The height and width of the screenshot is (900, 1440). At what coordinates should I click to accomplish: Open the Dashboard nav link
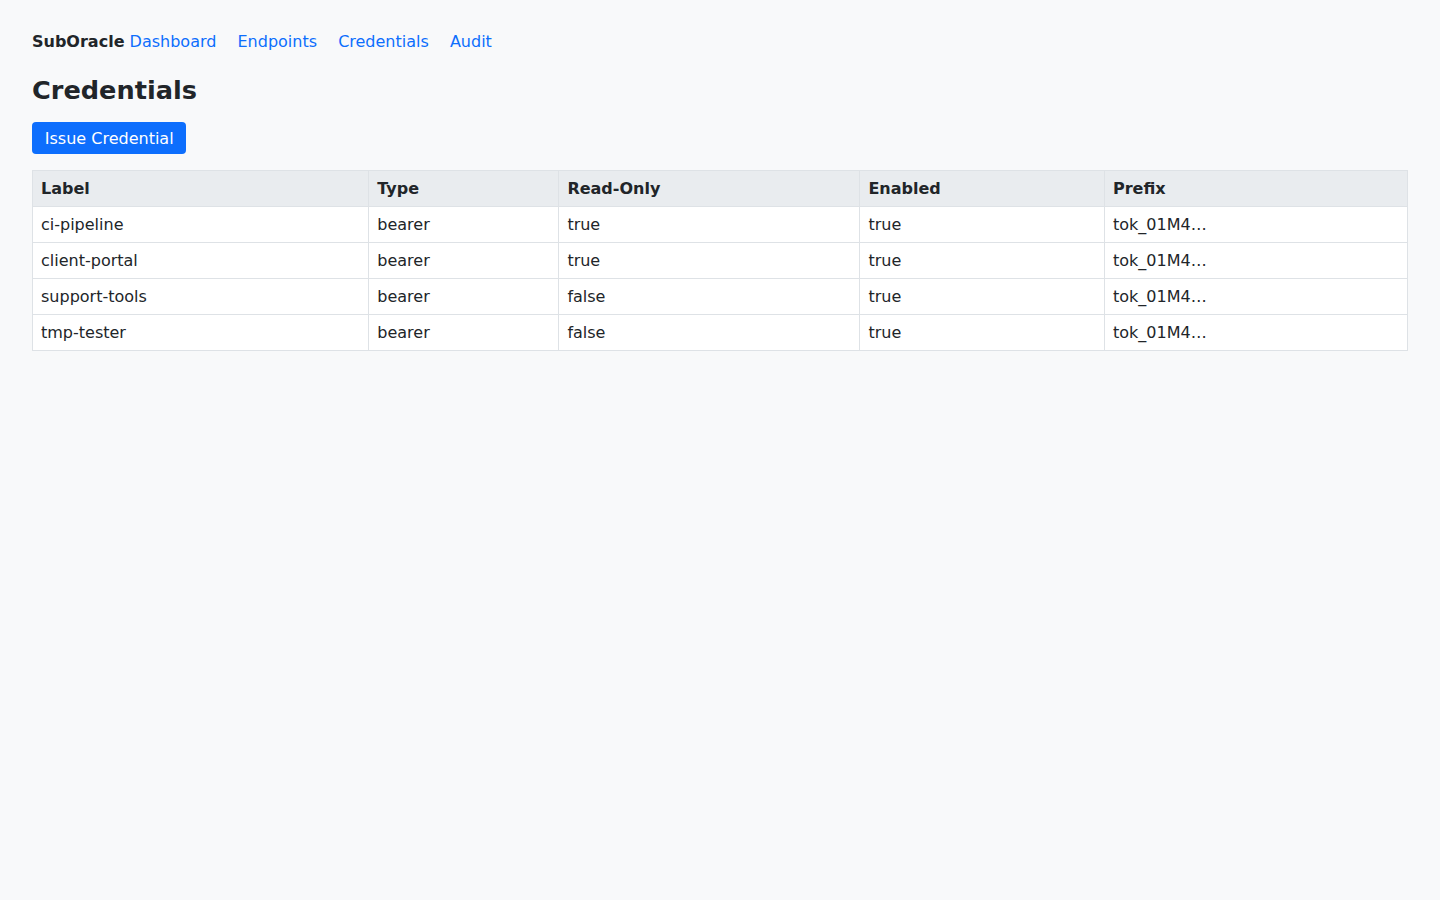pyautogui.click(x=173, y=41)
